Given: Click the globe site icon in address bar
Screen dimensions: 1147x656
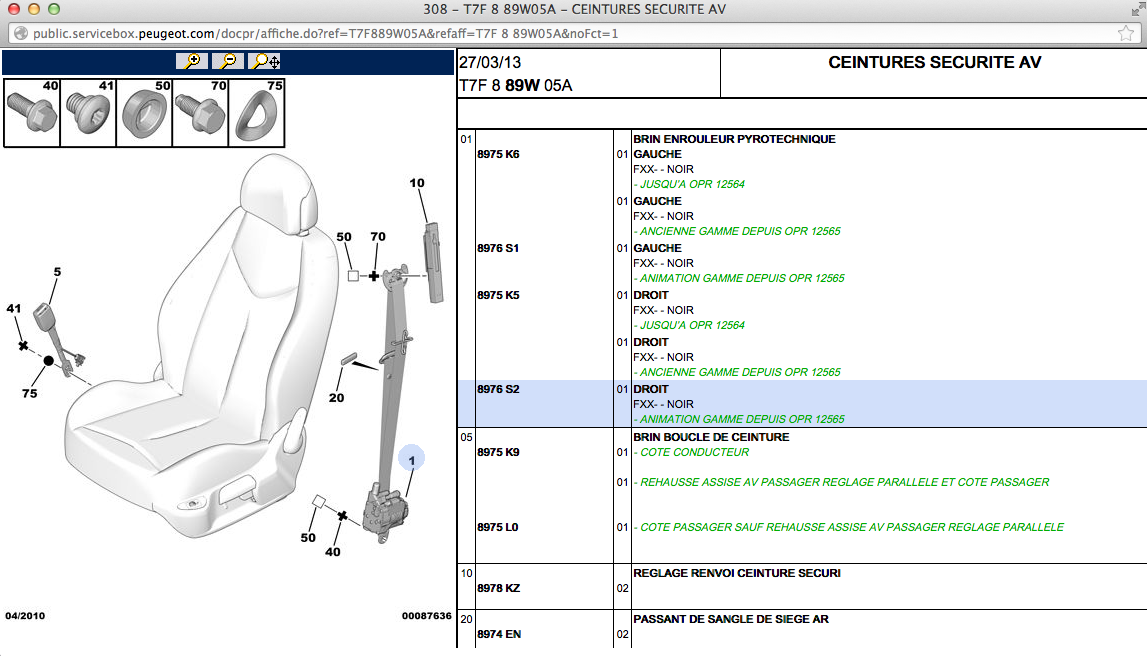Looking at the screenshot, I should [20, 33].
